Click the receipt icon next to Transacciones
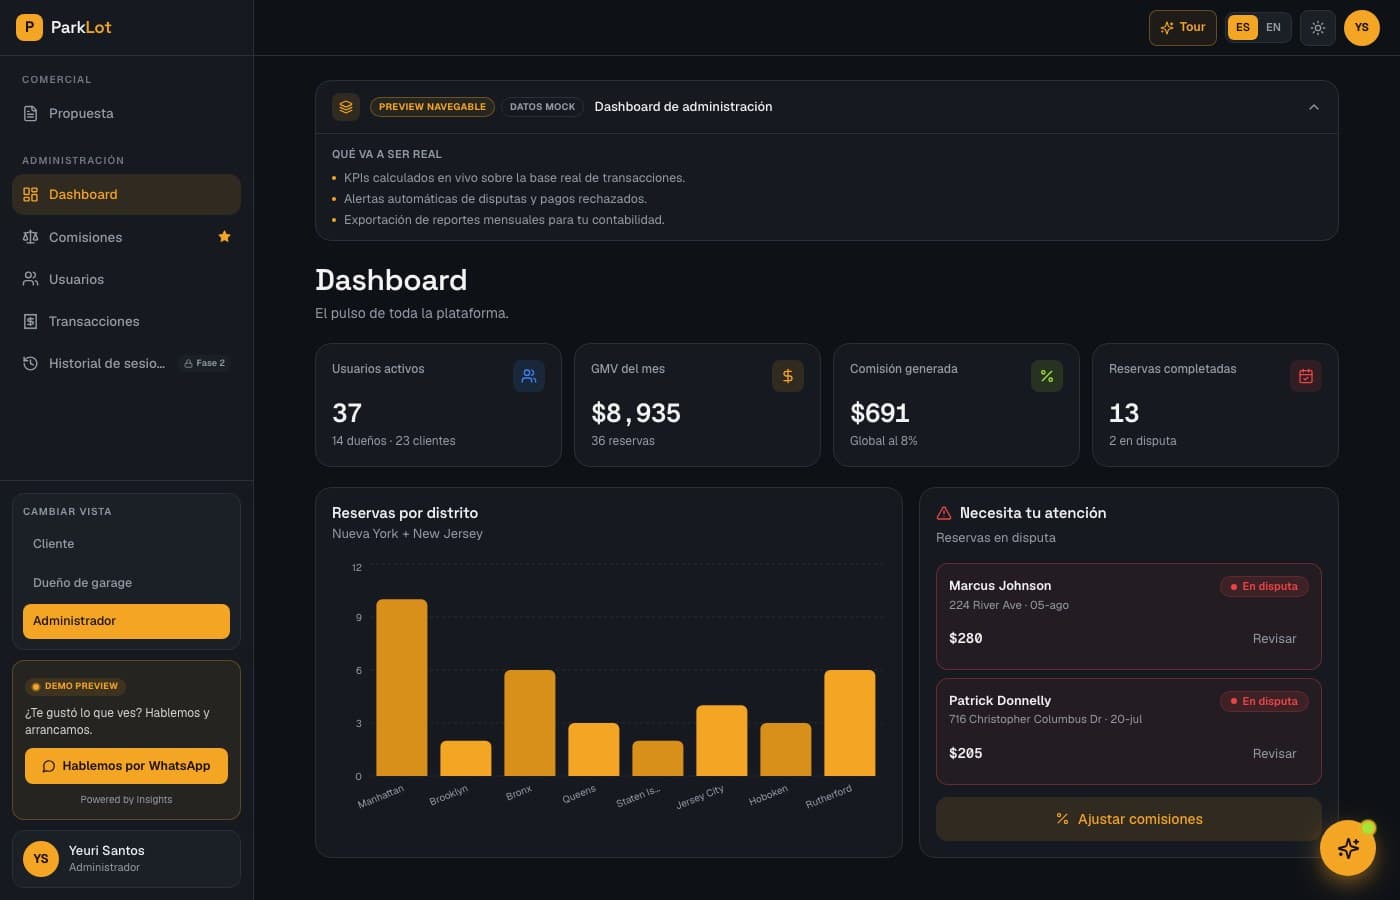 point(31,321)
